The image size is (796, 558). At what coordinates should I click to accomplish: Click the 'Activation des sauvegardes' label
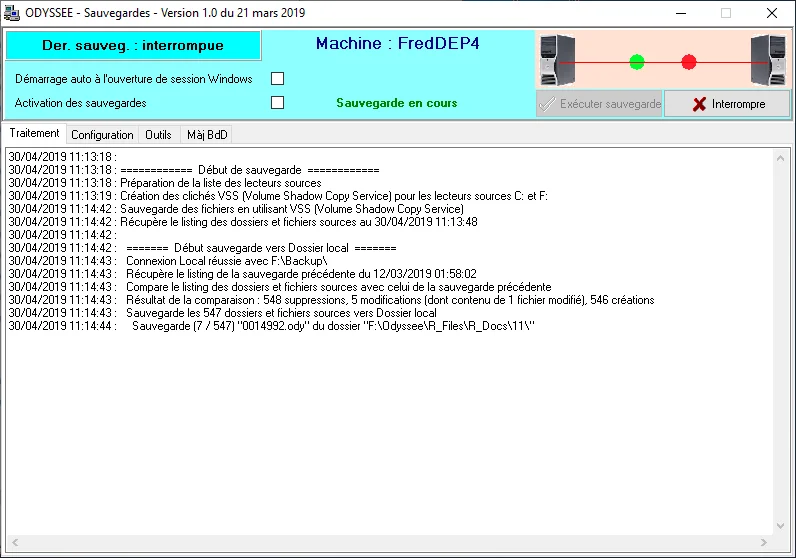[x=80, y=103]
